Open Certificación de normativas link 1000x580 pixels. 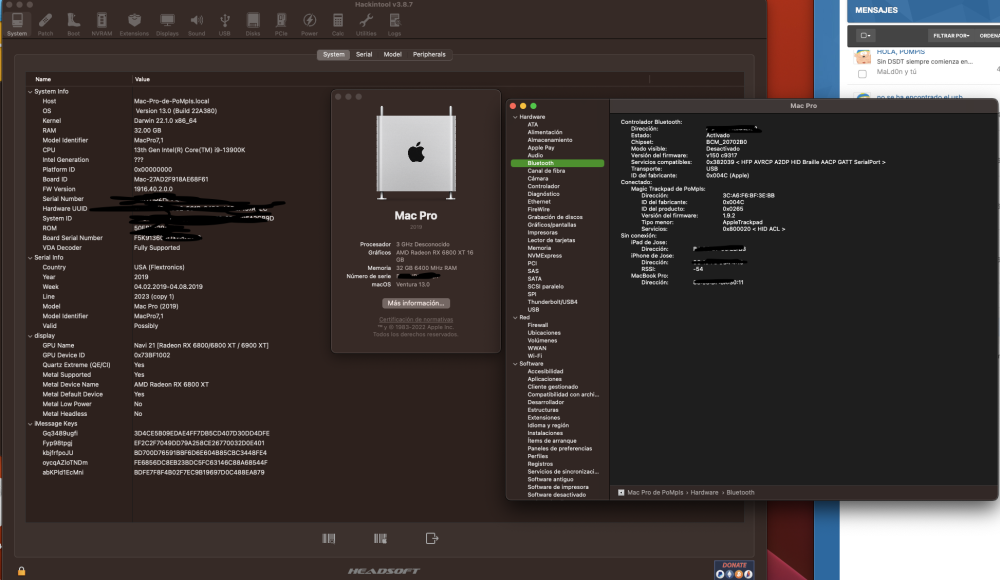point(416,320)
